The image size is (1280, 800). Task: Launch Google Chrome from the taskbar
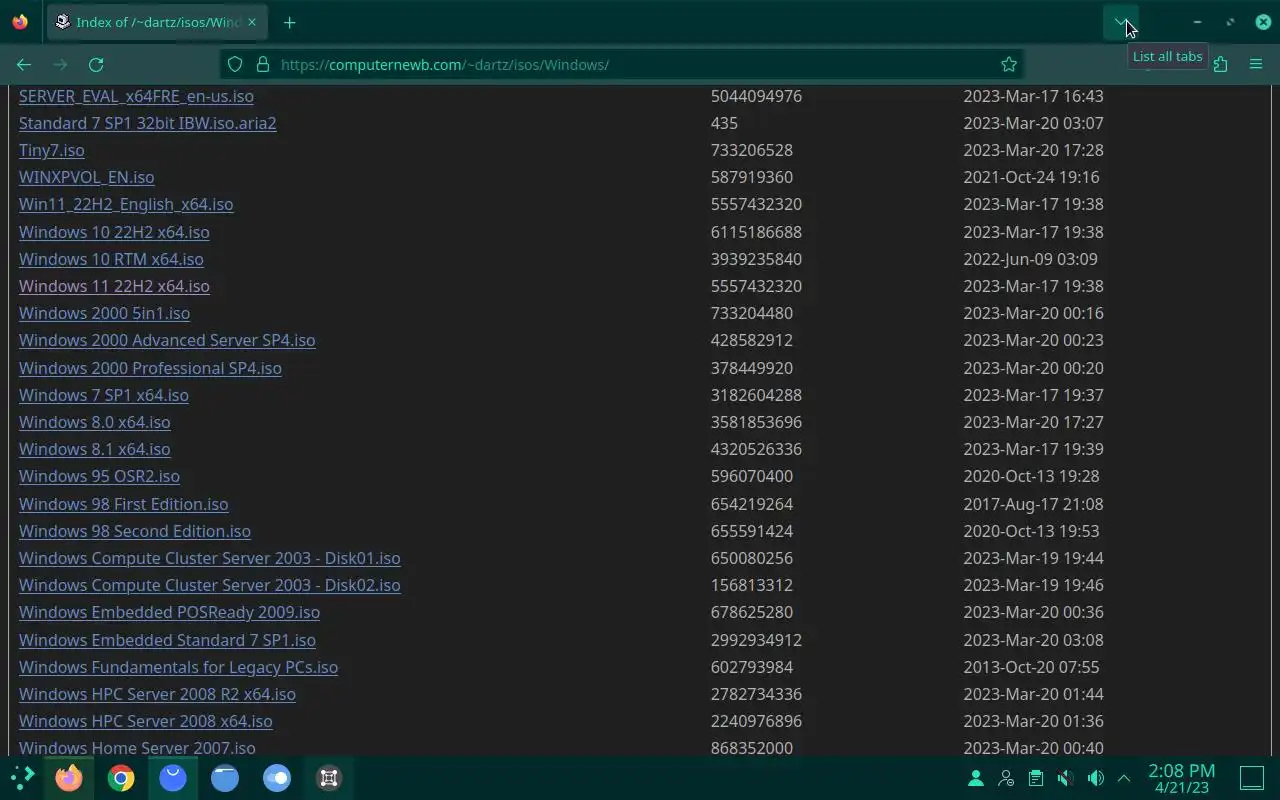[x=121, y=778]
